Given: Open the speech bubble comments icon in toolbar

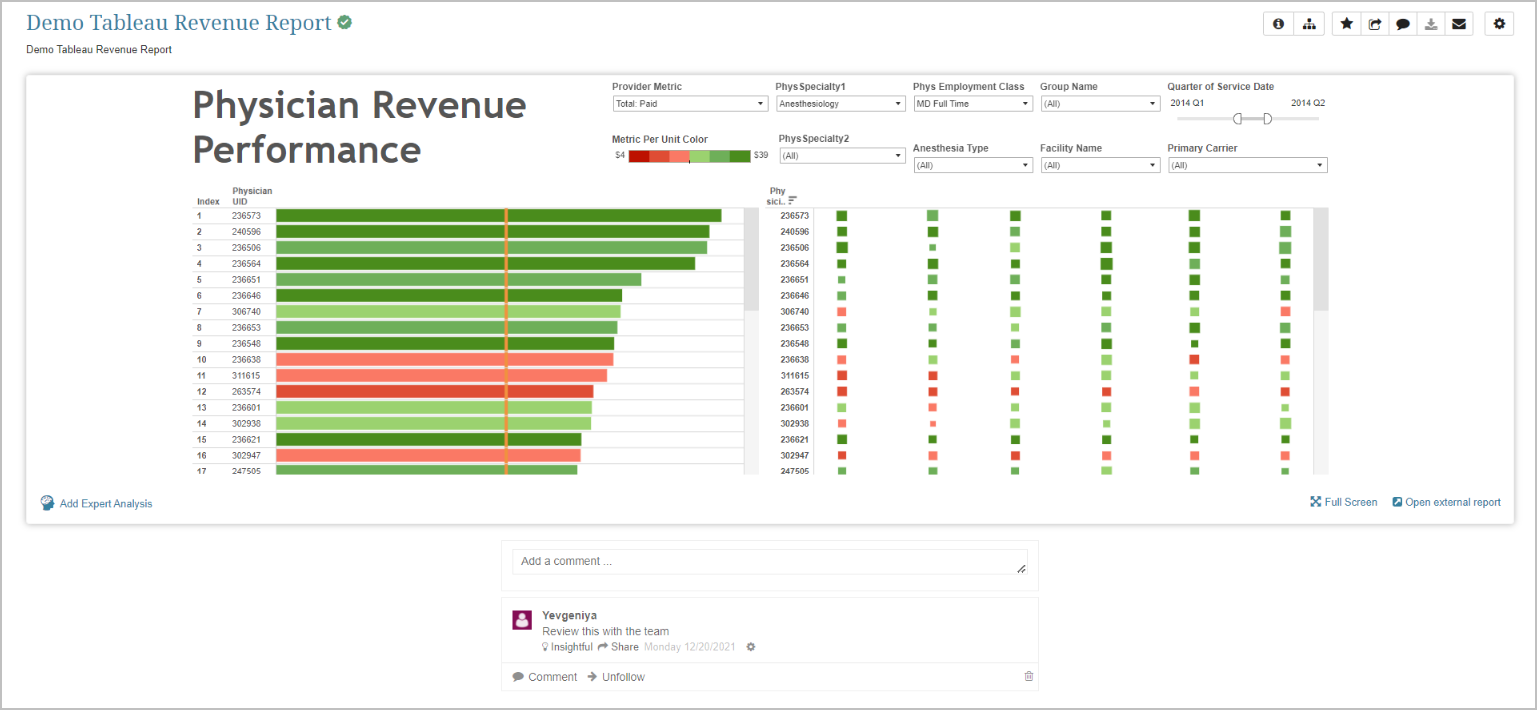Looking at the screenshot, I should pyautogui.click(x=1403, y=25).
